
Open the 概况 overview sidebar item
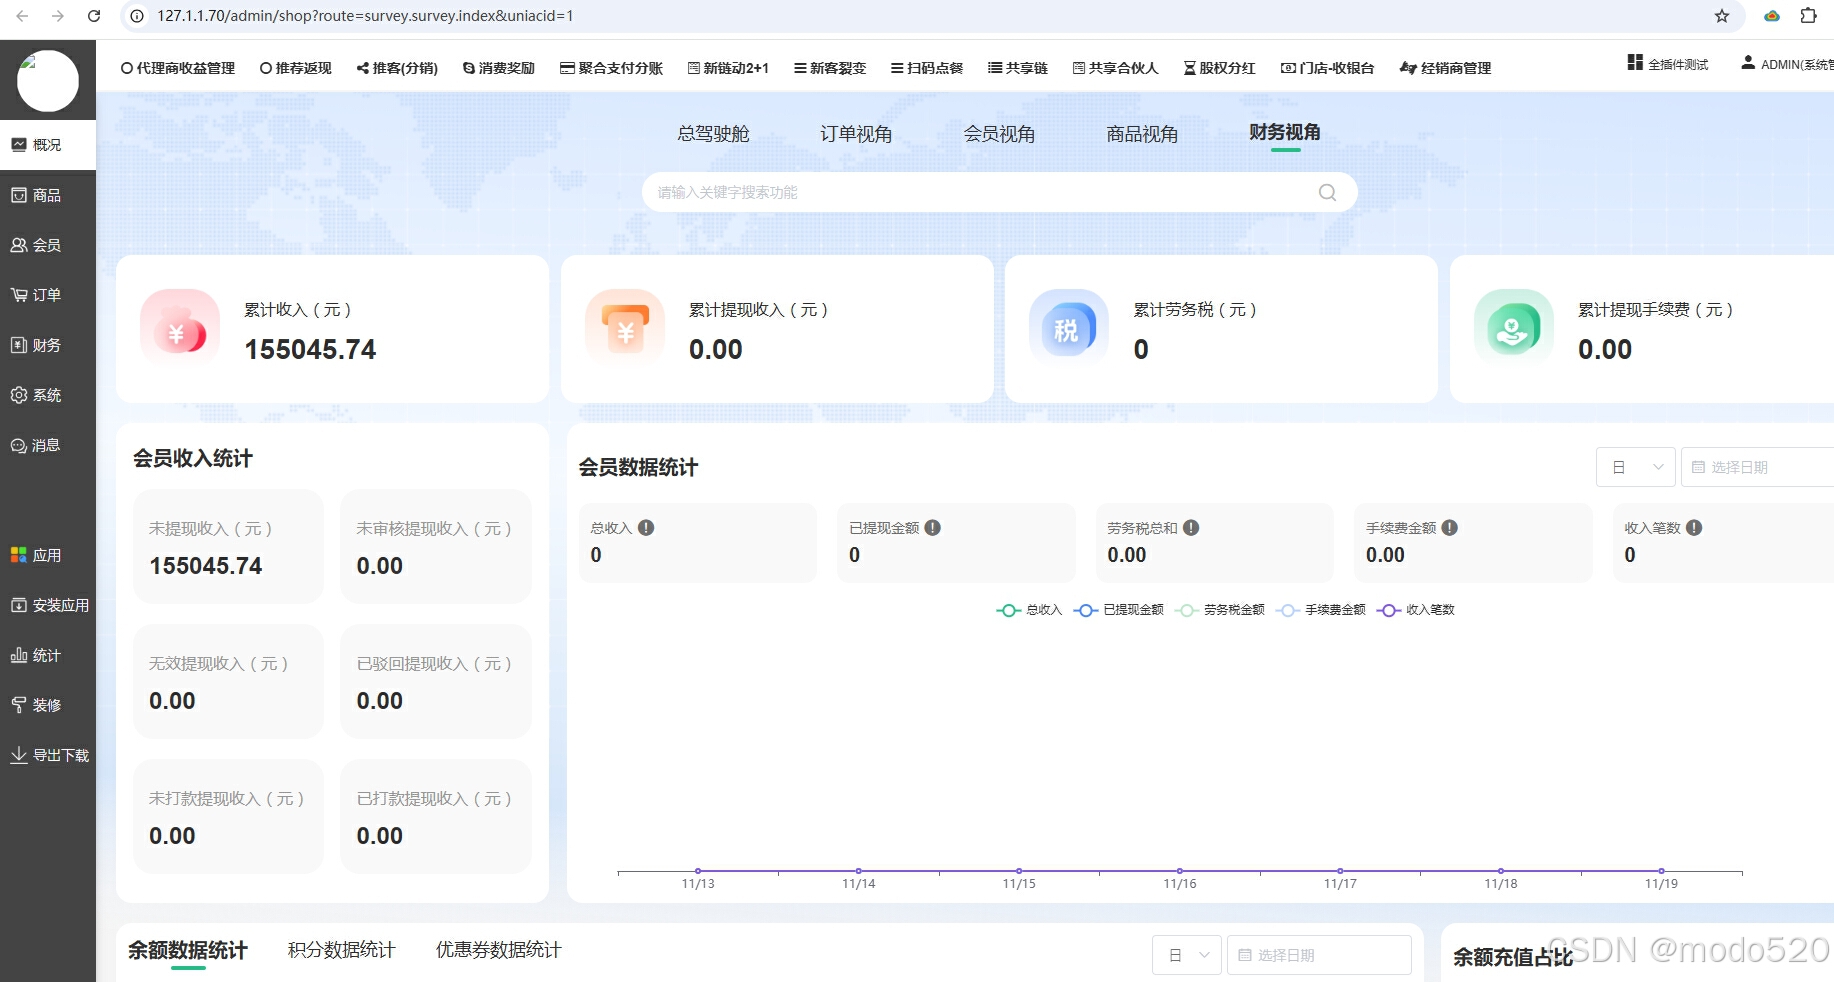[x=47, y=145]
